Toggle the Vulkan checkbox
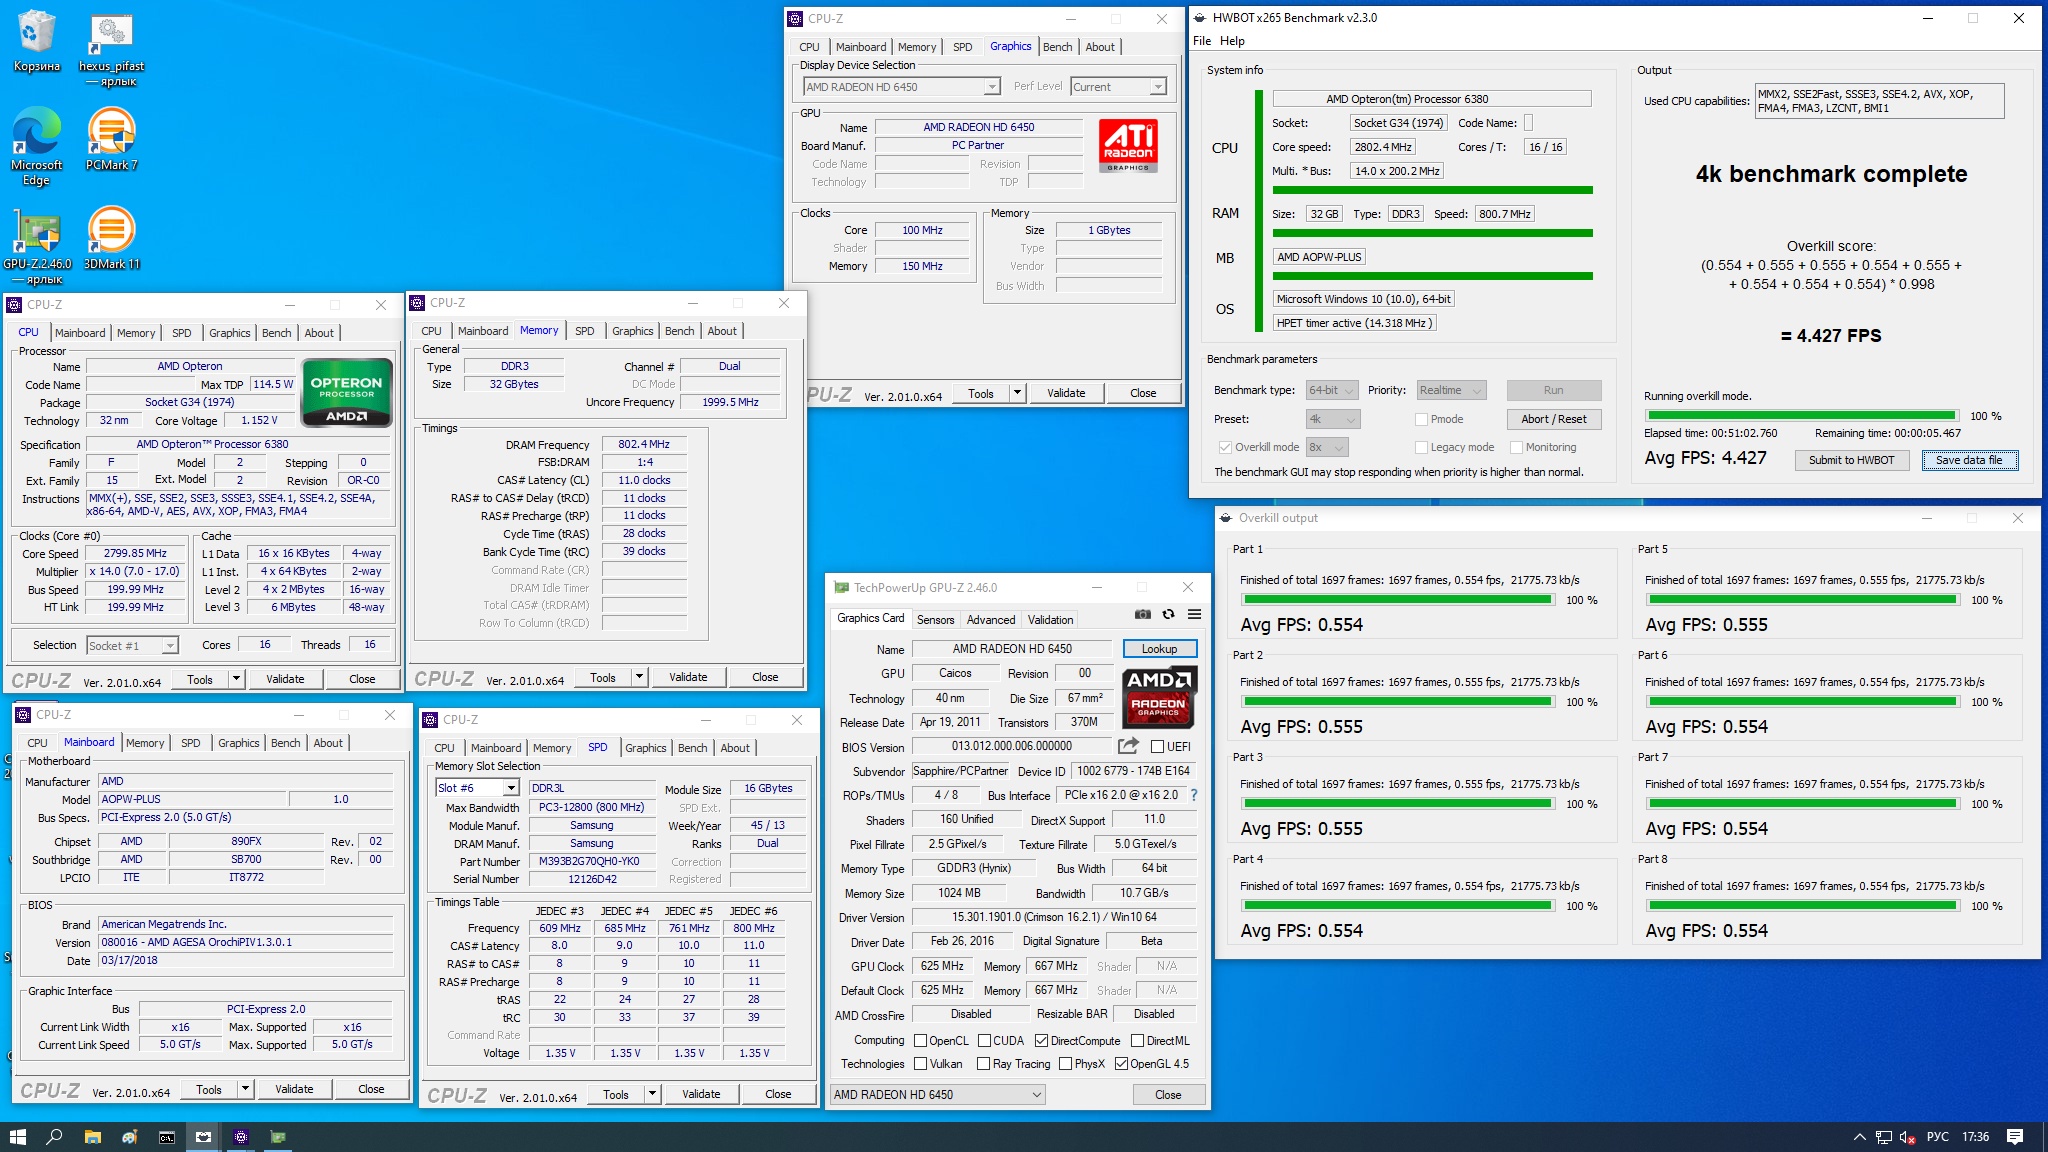Image resolution: width=2048 pixels, height=1152 pixels. pos(920,1064)
